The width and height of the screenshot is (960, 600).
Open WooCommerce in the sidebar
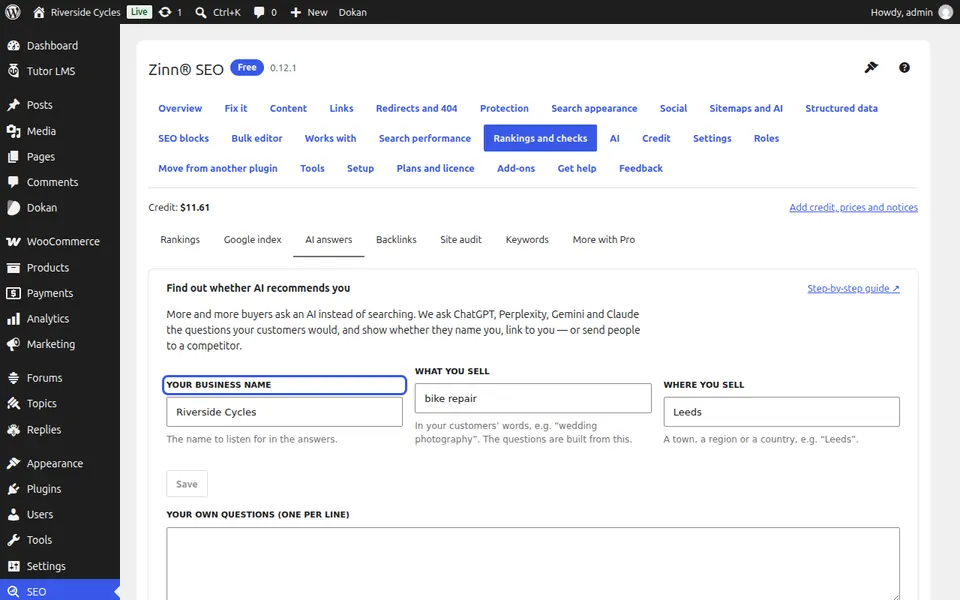pos(60,241)
